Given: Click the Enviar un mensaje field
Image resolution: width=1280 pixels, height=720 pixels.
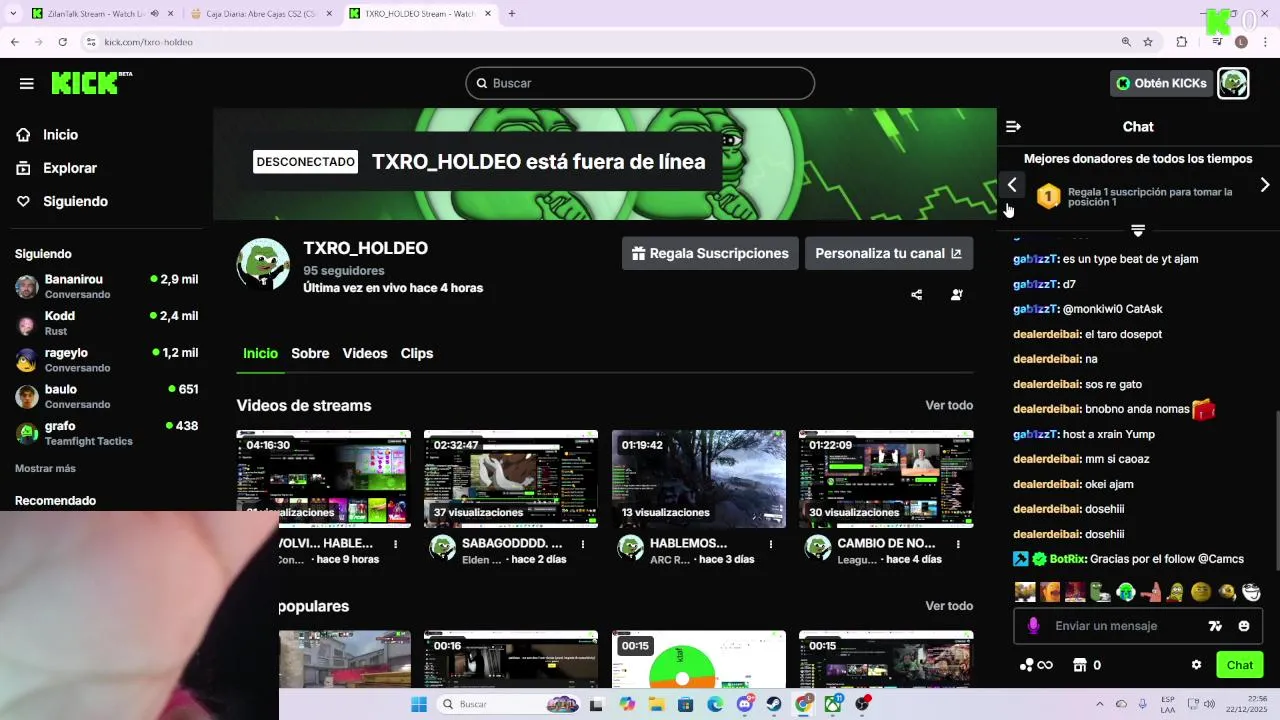Looking at the screenshot, I should click(1138, 626).
